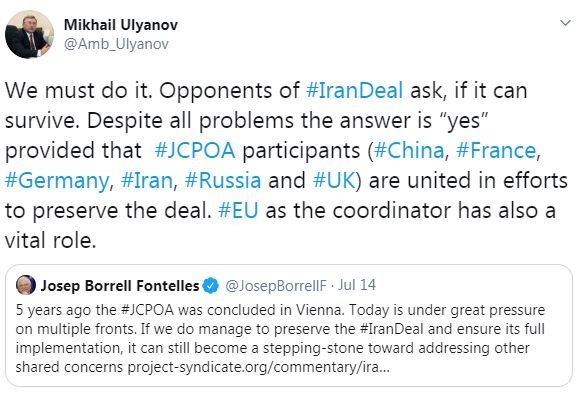This screenshot has height=394, width=585.
Task: Open the Mikhail Ulyanov display name
Action: click(x=121, y=25)
